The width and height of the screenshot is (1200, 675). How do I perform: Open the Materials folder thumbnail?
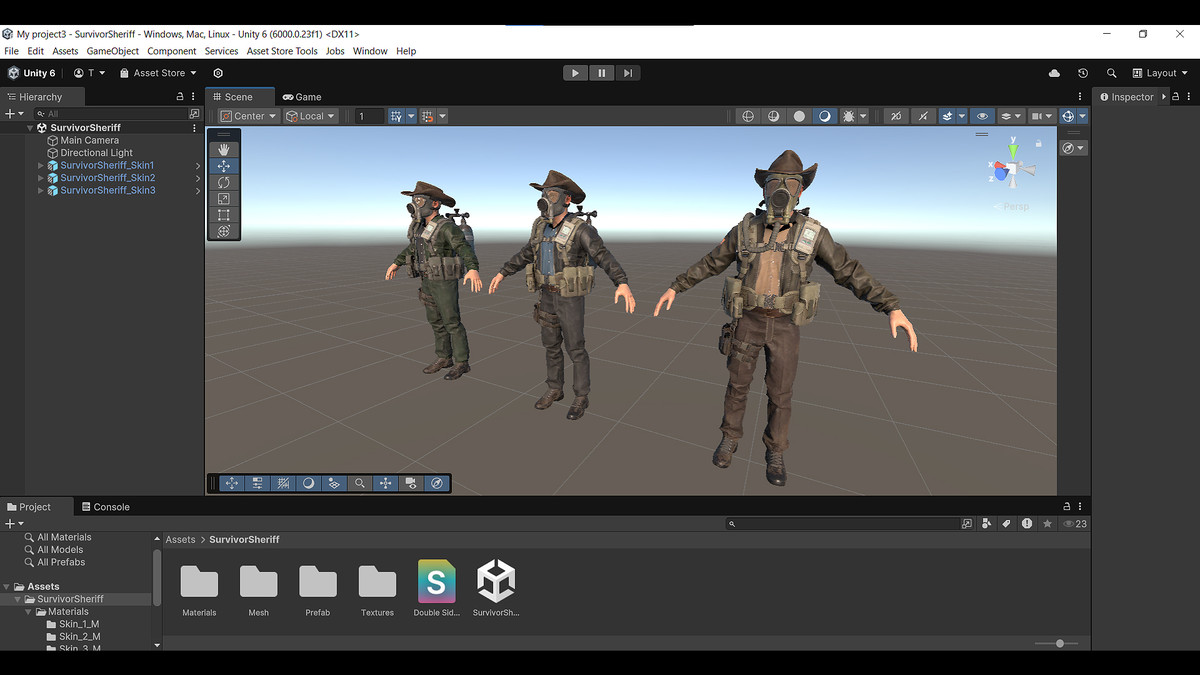point(199,582)
